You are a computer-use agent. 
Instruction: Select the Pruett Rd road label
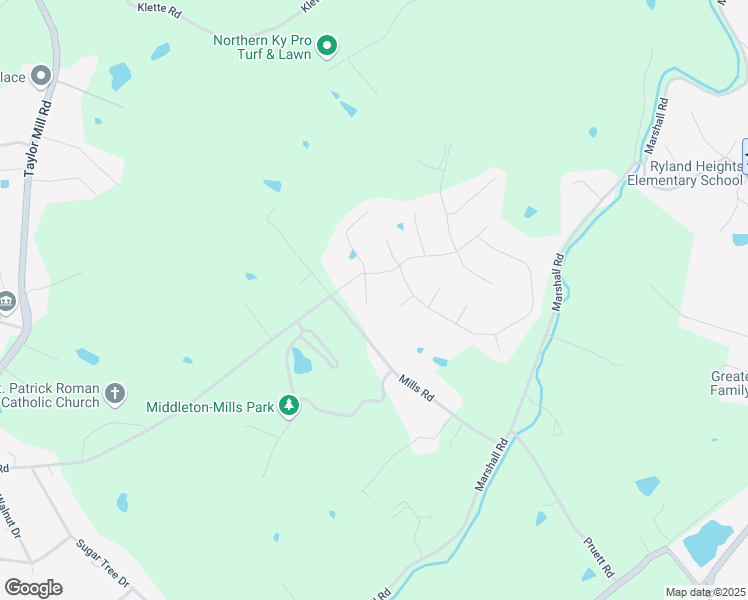(599, 557)
